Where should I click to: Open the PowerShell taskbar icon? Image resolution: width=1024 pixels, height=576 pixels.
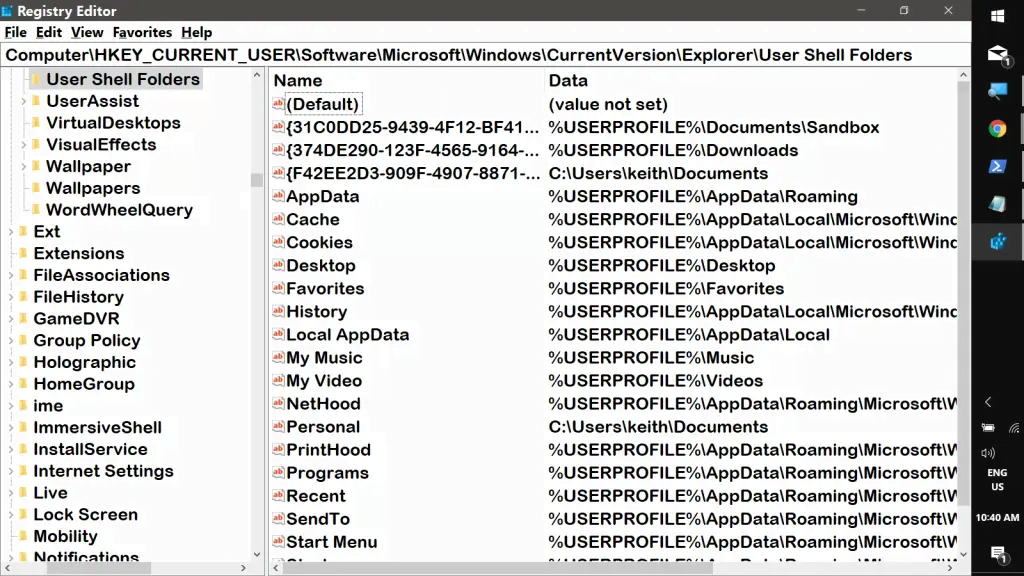(997, 166)
